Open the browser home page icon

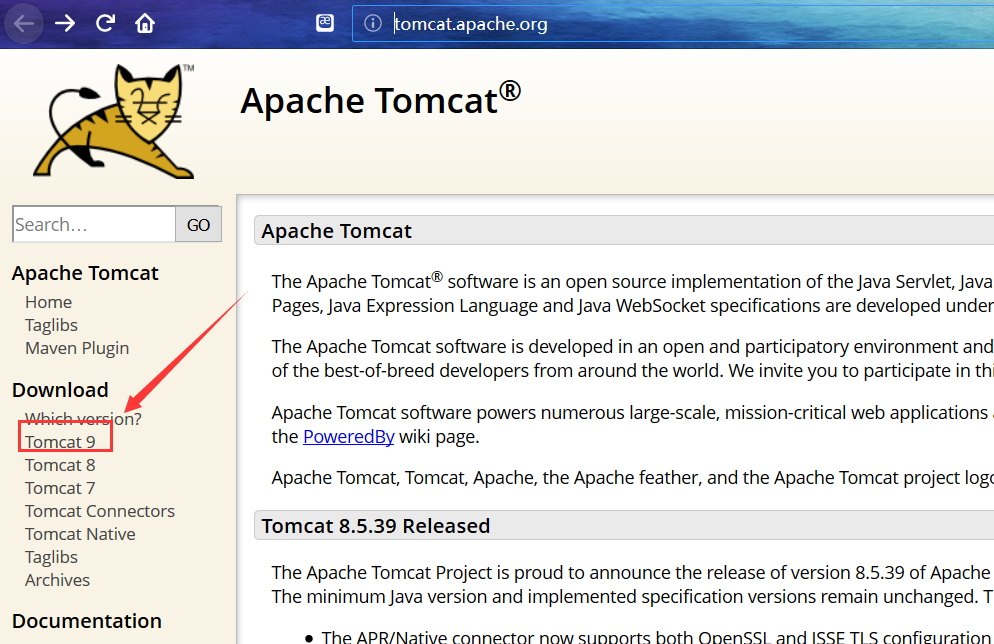(145, 23)
